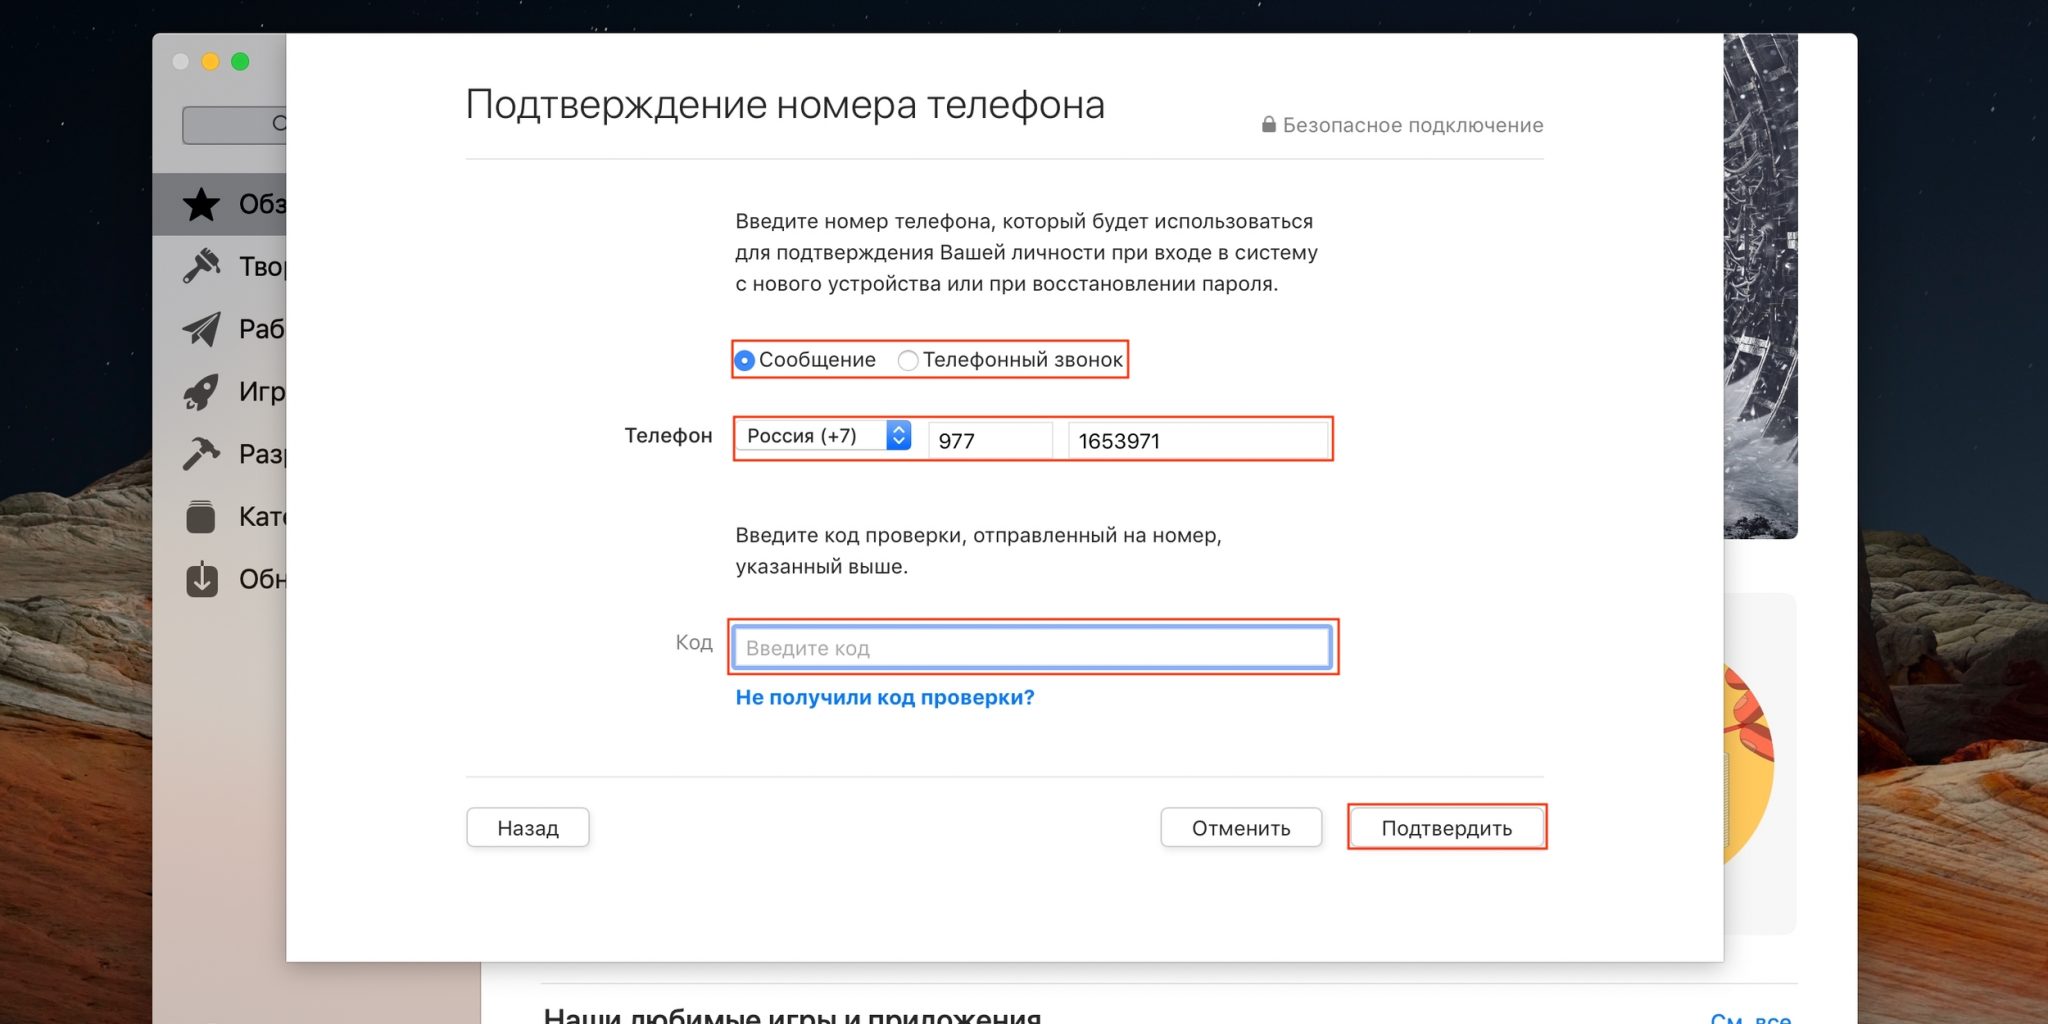Screen dimensions: 2048x1024
Task: Click the Отменить button
Action: (x=1240, y=828)
